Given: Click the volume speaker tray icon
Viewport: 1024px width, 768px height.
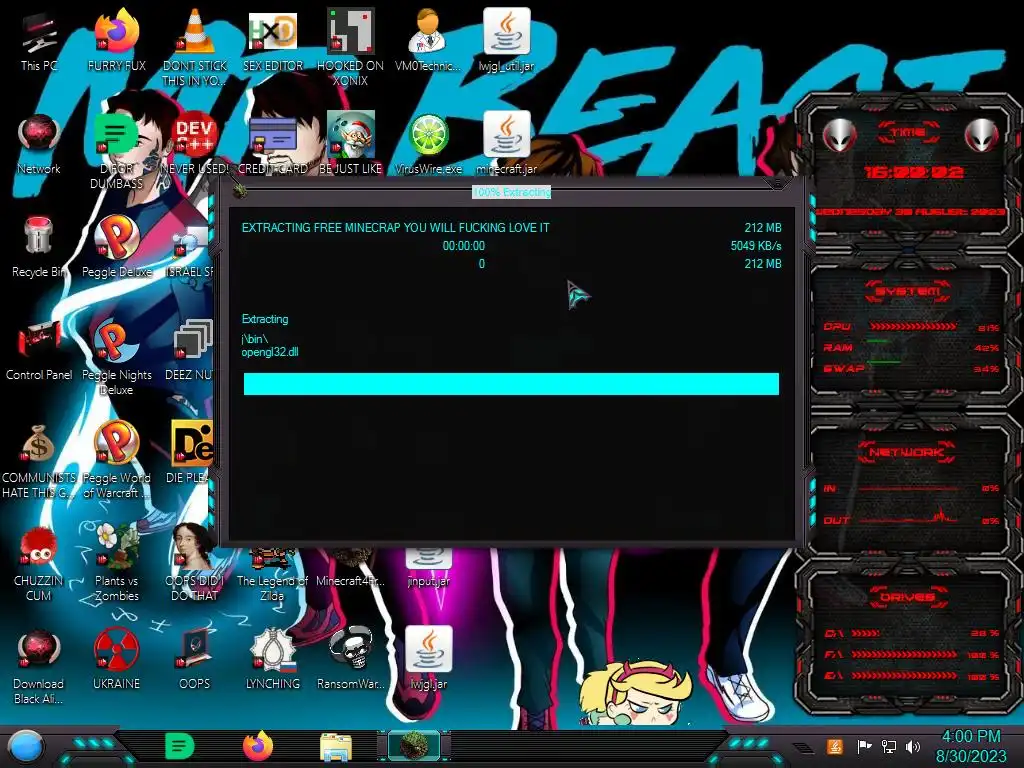Looking at the screenshot, I should tap(913, 746).
